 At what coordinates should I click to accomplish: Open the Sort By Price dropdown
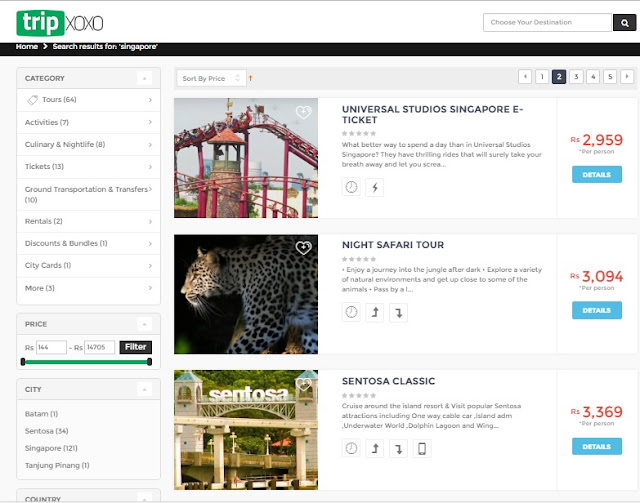tap(211, 78)
